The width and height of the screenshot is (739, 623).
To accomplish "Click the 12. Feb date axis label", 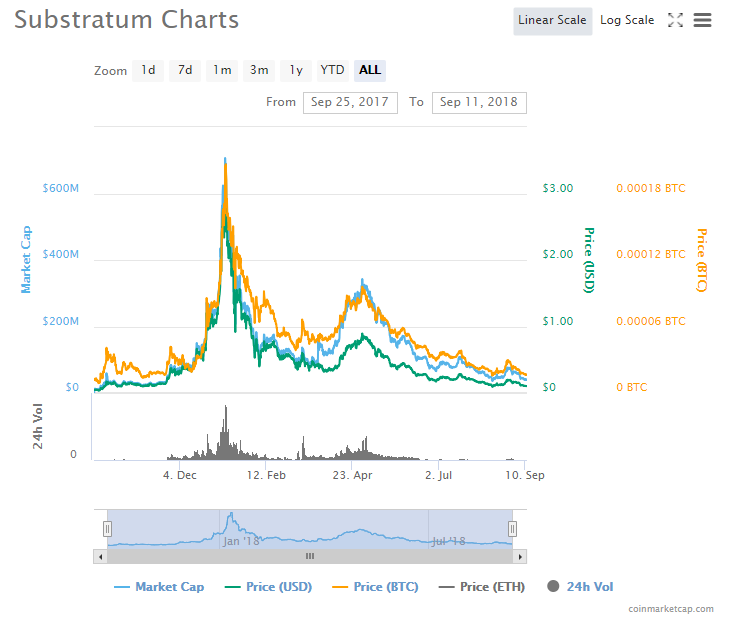I will (x=266, y=475).
